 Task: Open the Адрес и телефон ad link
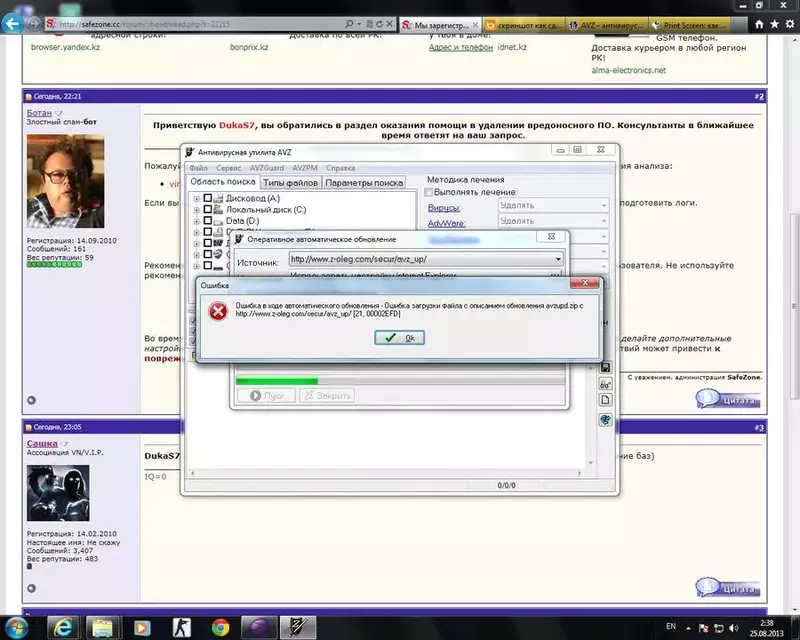[461, 47]
